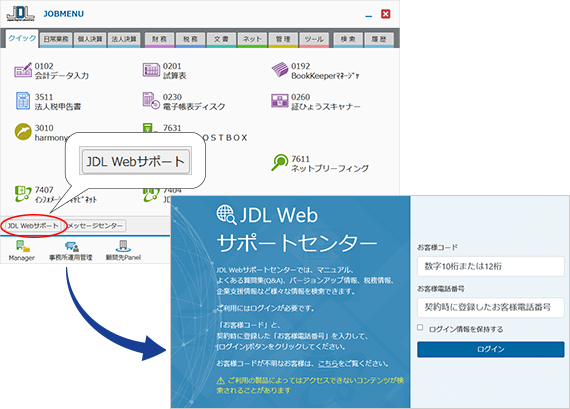Open 0260 証ひょうスキャナー icon
The width and height of the screenshot is (570, 409).
tap(280, 101)
